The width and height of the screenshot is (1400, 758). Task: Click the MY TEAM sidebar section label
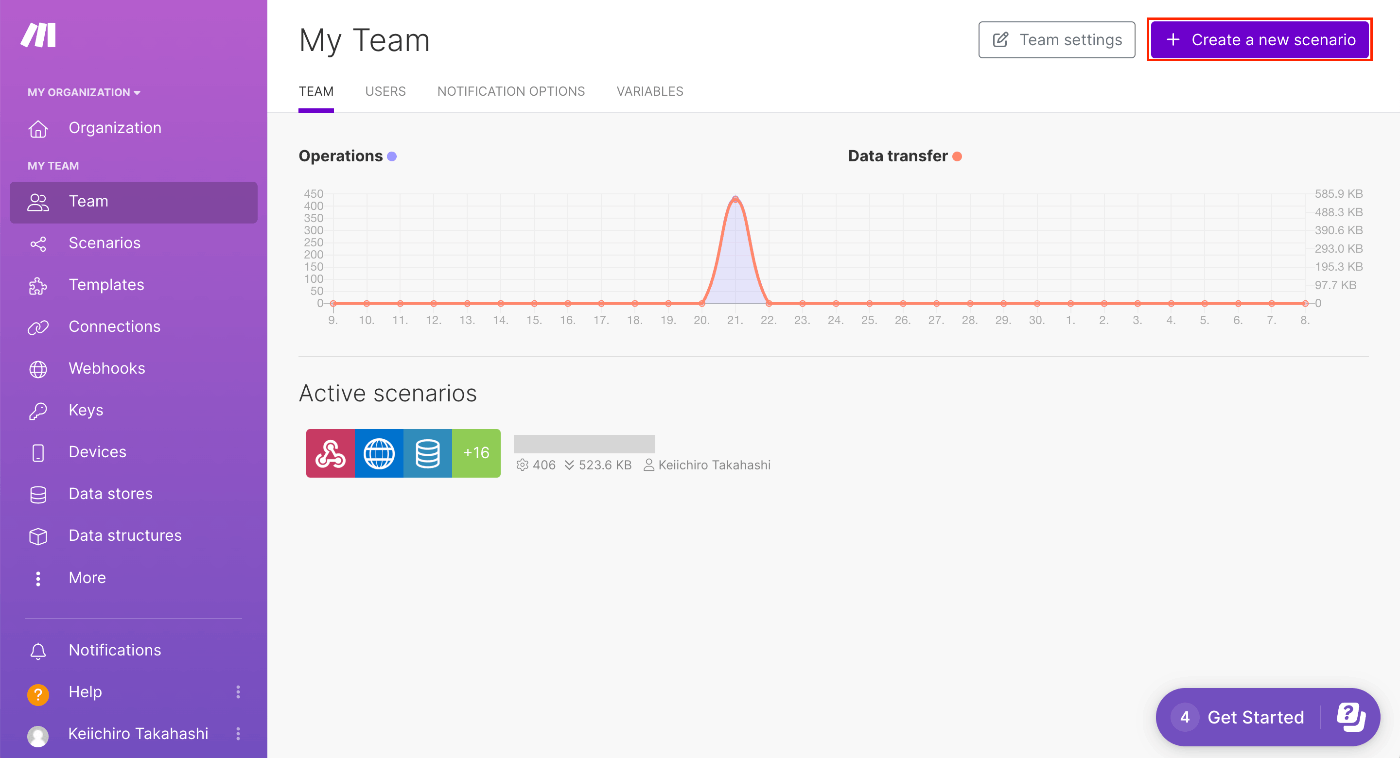click(x=53, y=166)
